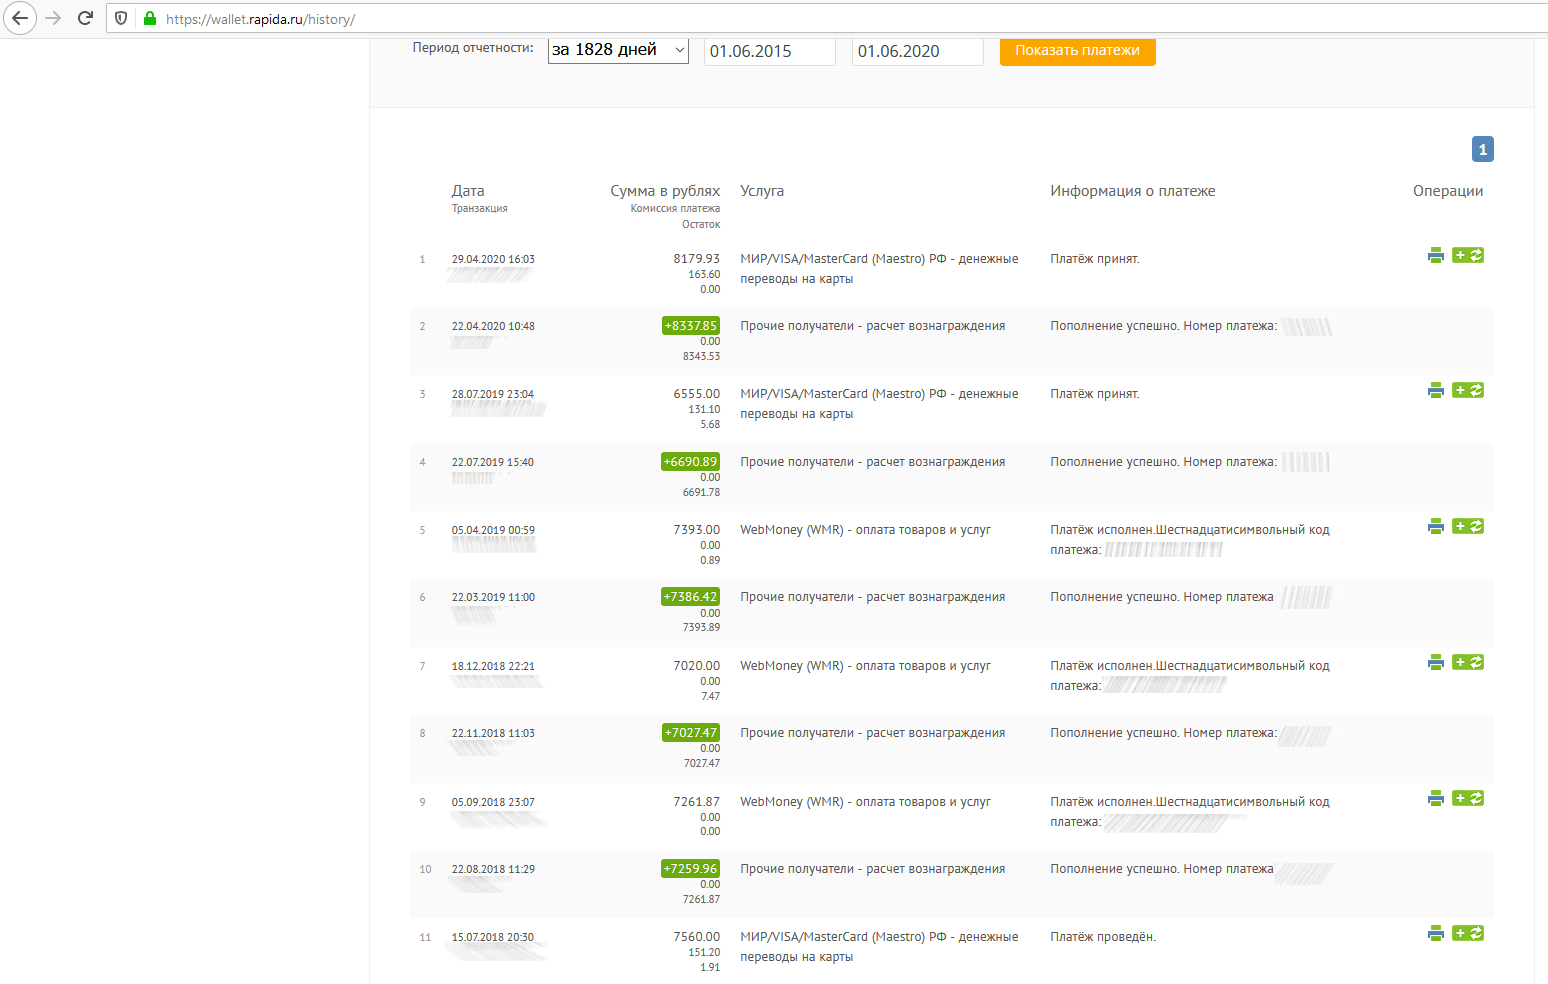Print the 15.07.2018 20:30 payment receipt
This screenshot has height=984, width=1548.
(1436, 933)
